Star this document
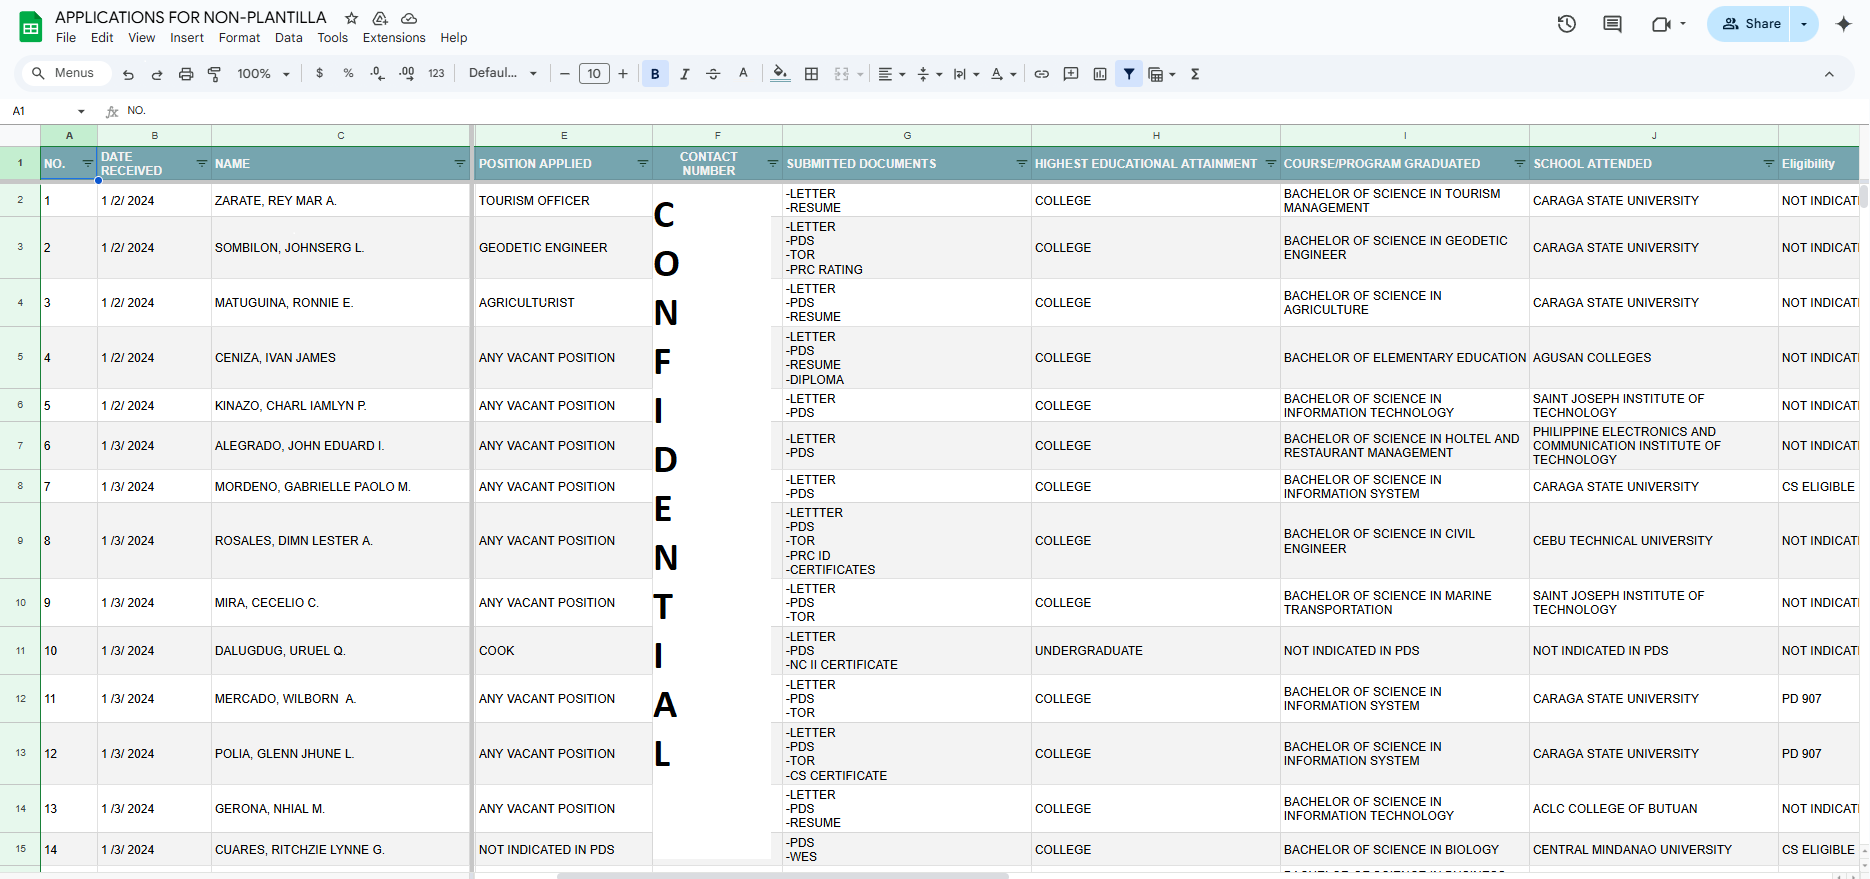 coord(351,18)
